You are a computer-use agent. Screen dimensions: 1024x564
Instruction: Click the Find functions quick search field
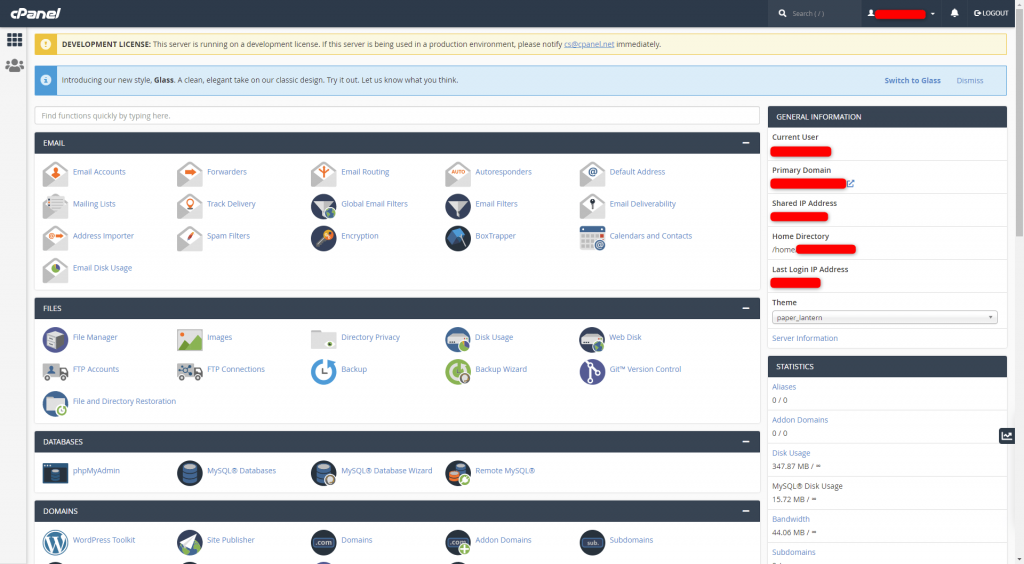397,116
